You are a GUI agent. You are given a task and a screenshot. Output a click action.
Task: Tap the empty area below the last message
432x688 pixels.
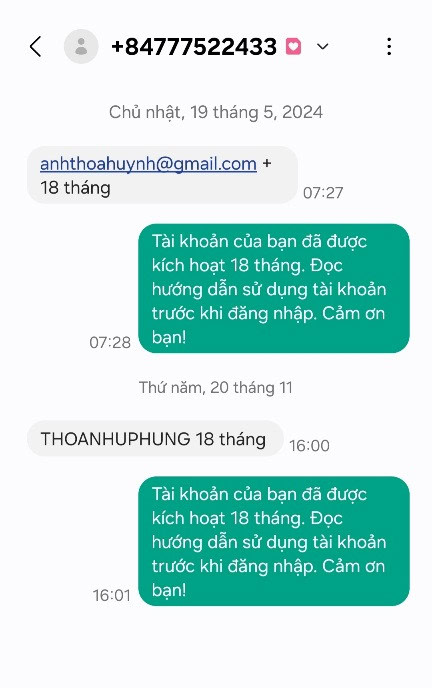click(x=216, y=647)
